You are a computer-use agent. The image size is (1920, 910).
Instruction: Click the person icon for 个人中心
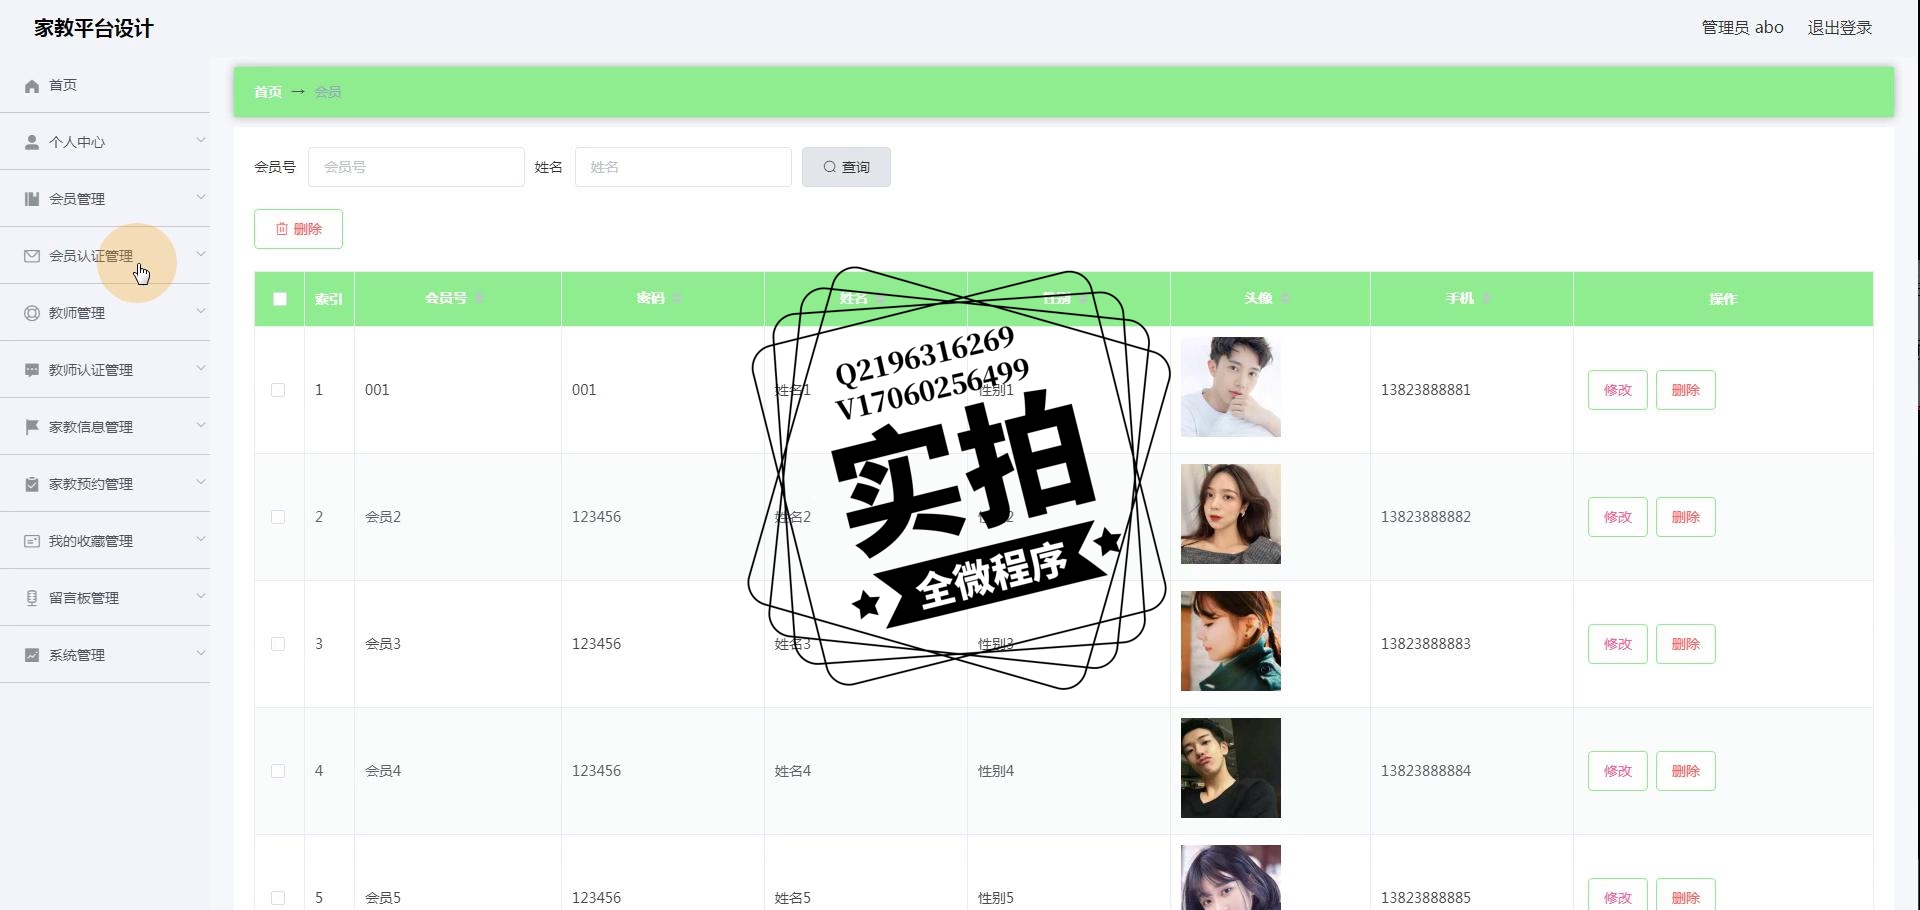tap(32, 143)
